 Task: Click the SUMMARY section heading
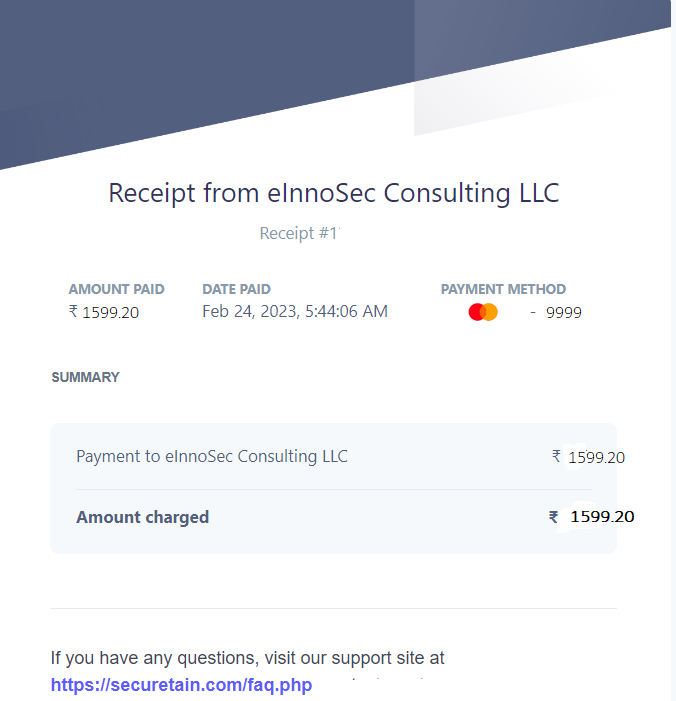tap(85, 377)
